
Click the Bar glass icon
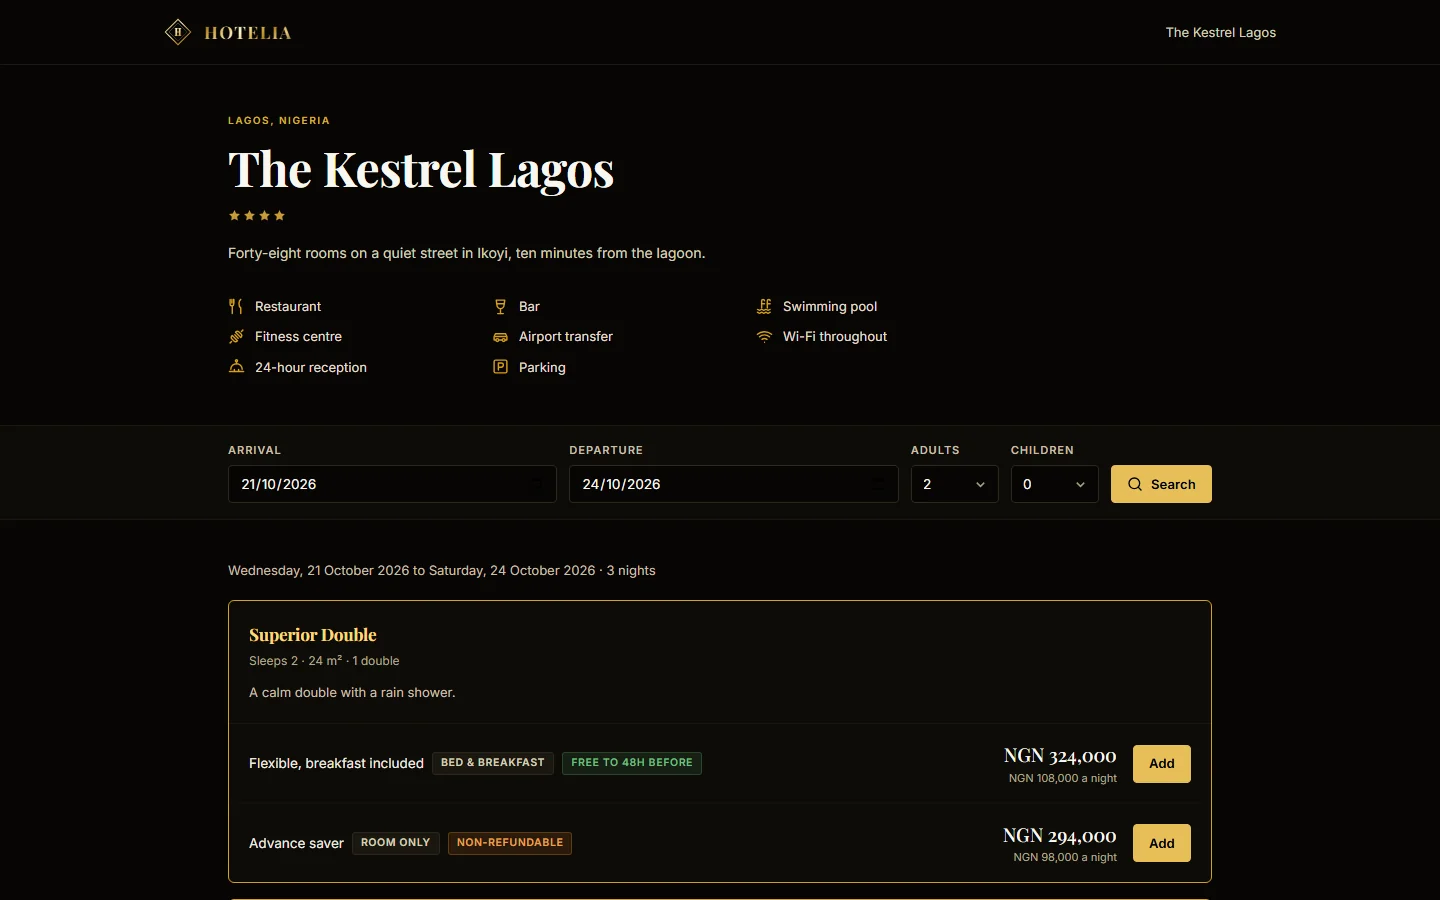500,306
